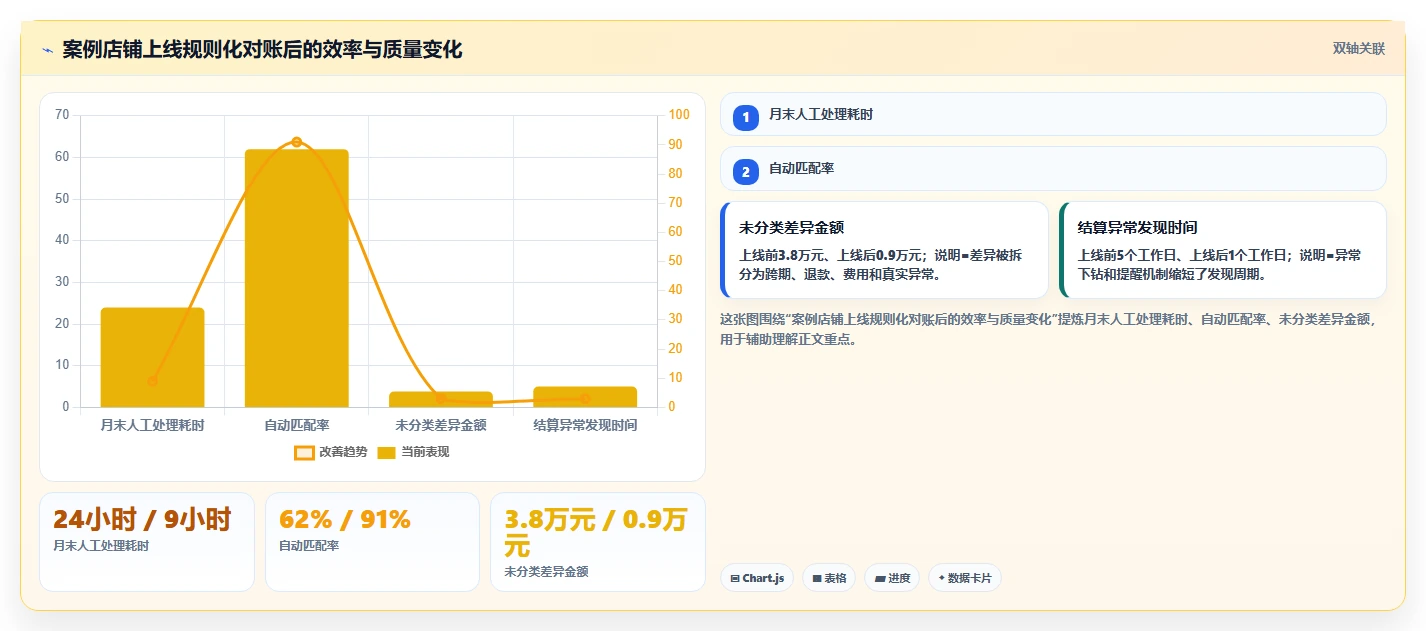Click the 月末人工处理耗时 bar in the chart
1426x631 pixels.
[x=152, y=357]
